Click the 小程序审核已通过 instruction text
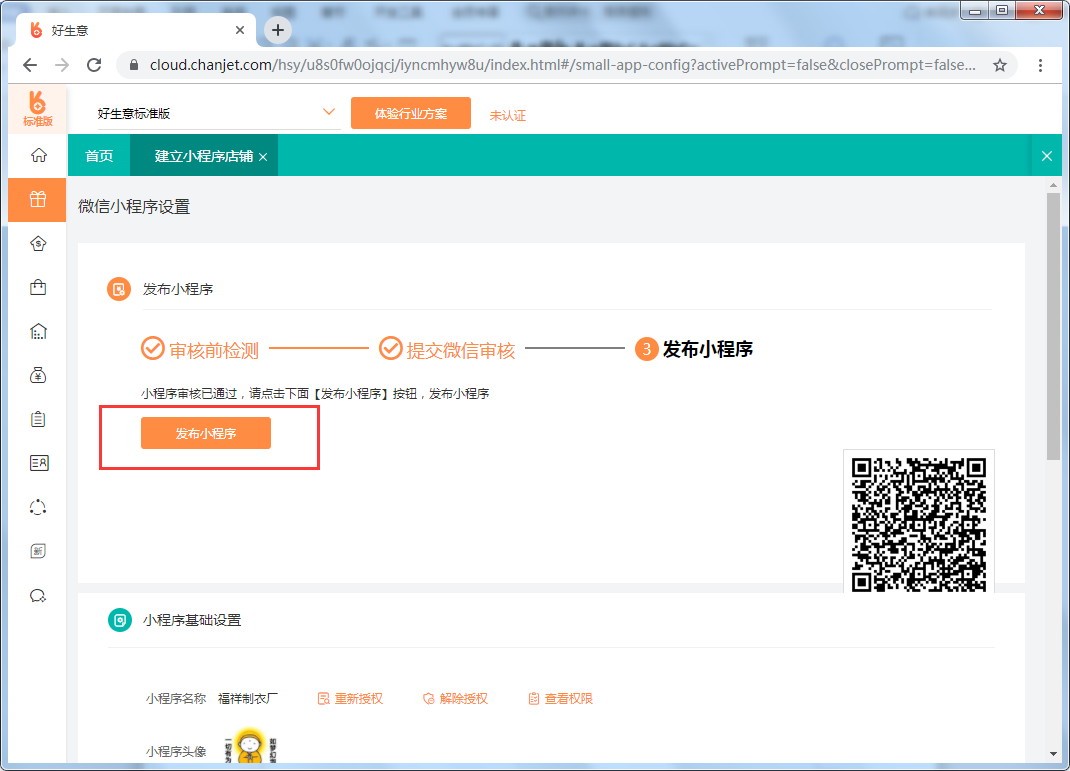1070x771 pixels. point(315,394)
